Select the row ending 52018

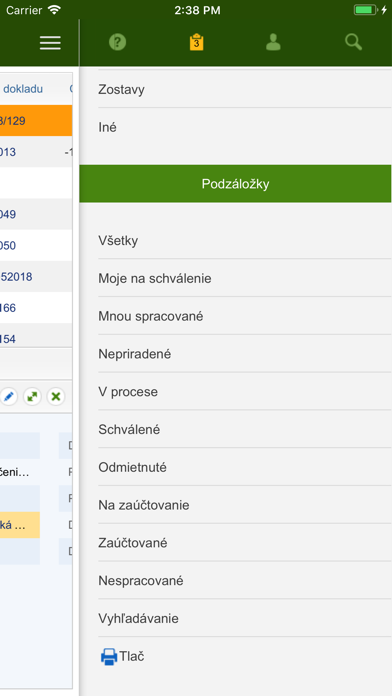pos(36,276)
